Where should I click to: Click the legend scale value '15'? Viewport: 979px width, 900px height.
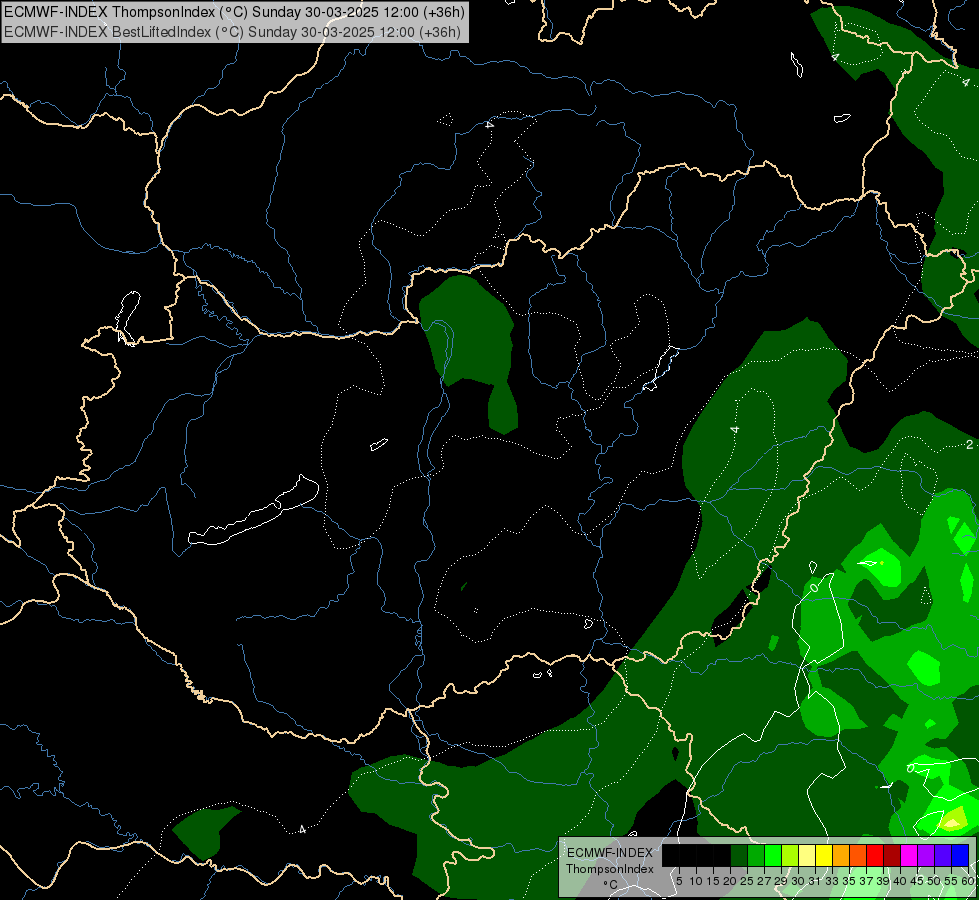(x=713, y=881)
